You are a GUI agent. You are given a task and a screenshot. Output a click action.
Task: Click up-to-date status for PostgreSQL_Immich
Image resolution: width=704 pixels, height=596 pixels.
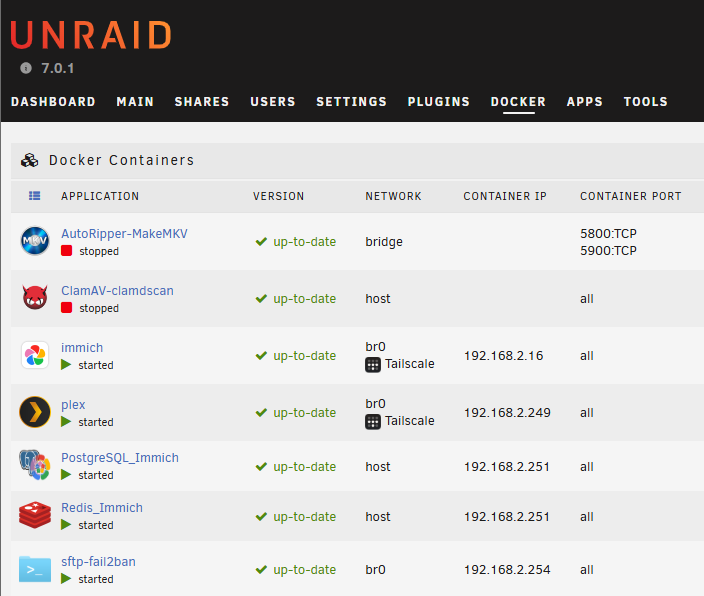coord(295,467)
